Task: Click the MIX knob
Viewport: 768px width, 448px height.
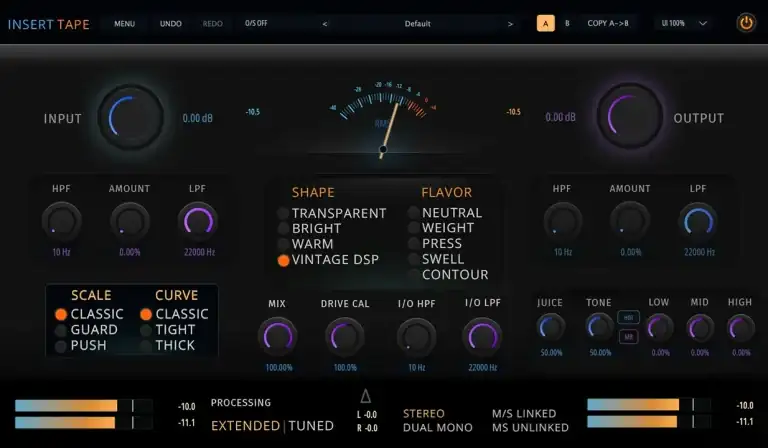Action: coord(278,337)
